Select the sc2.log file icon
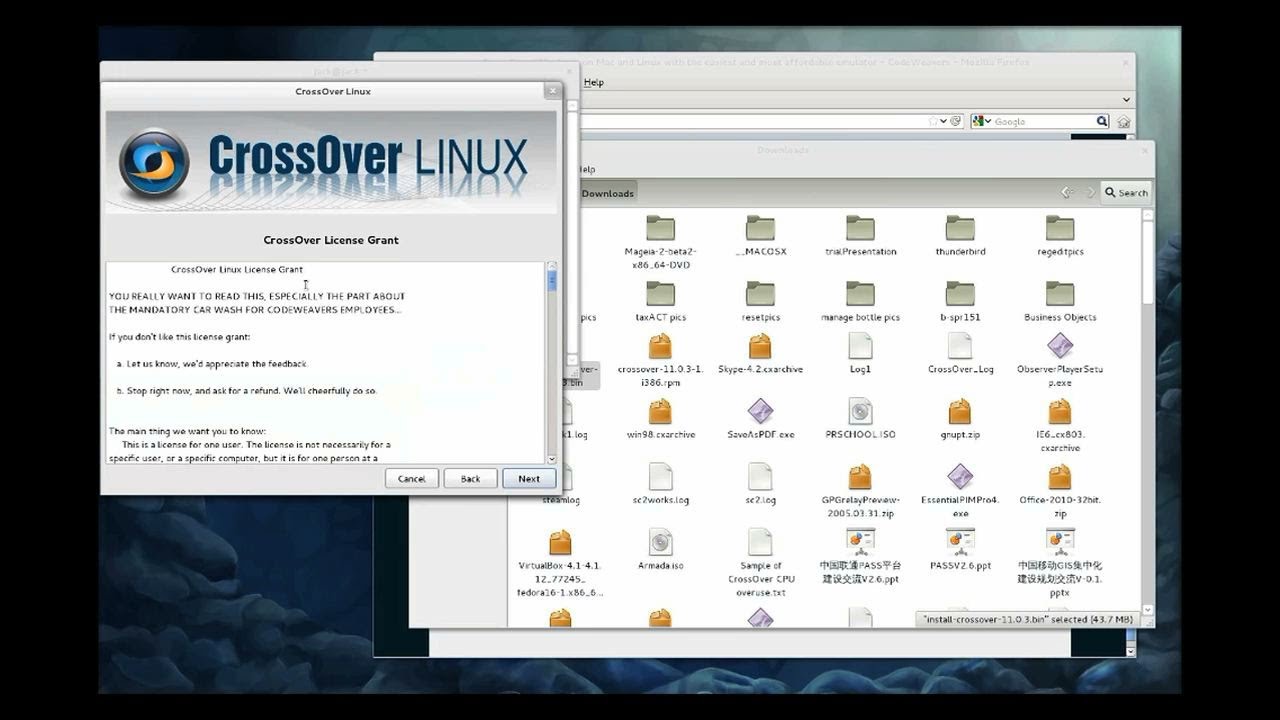Viewport: 1280px width, 720px height. [x=760, y=476]
